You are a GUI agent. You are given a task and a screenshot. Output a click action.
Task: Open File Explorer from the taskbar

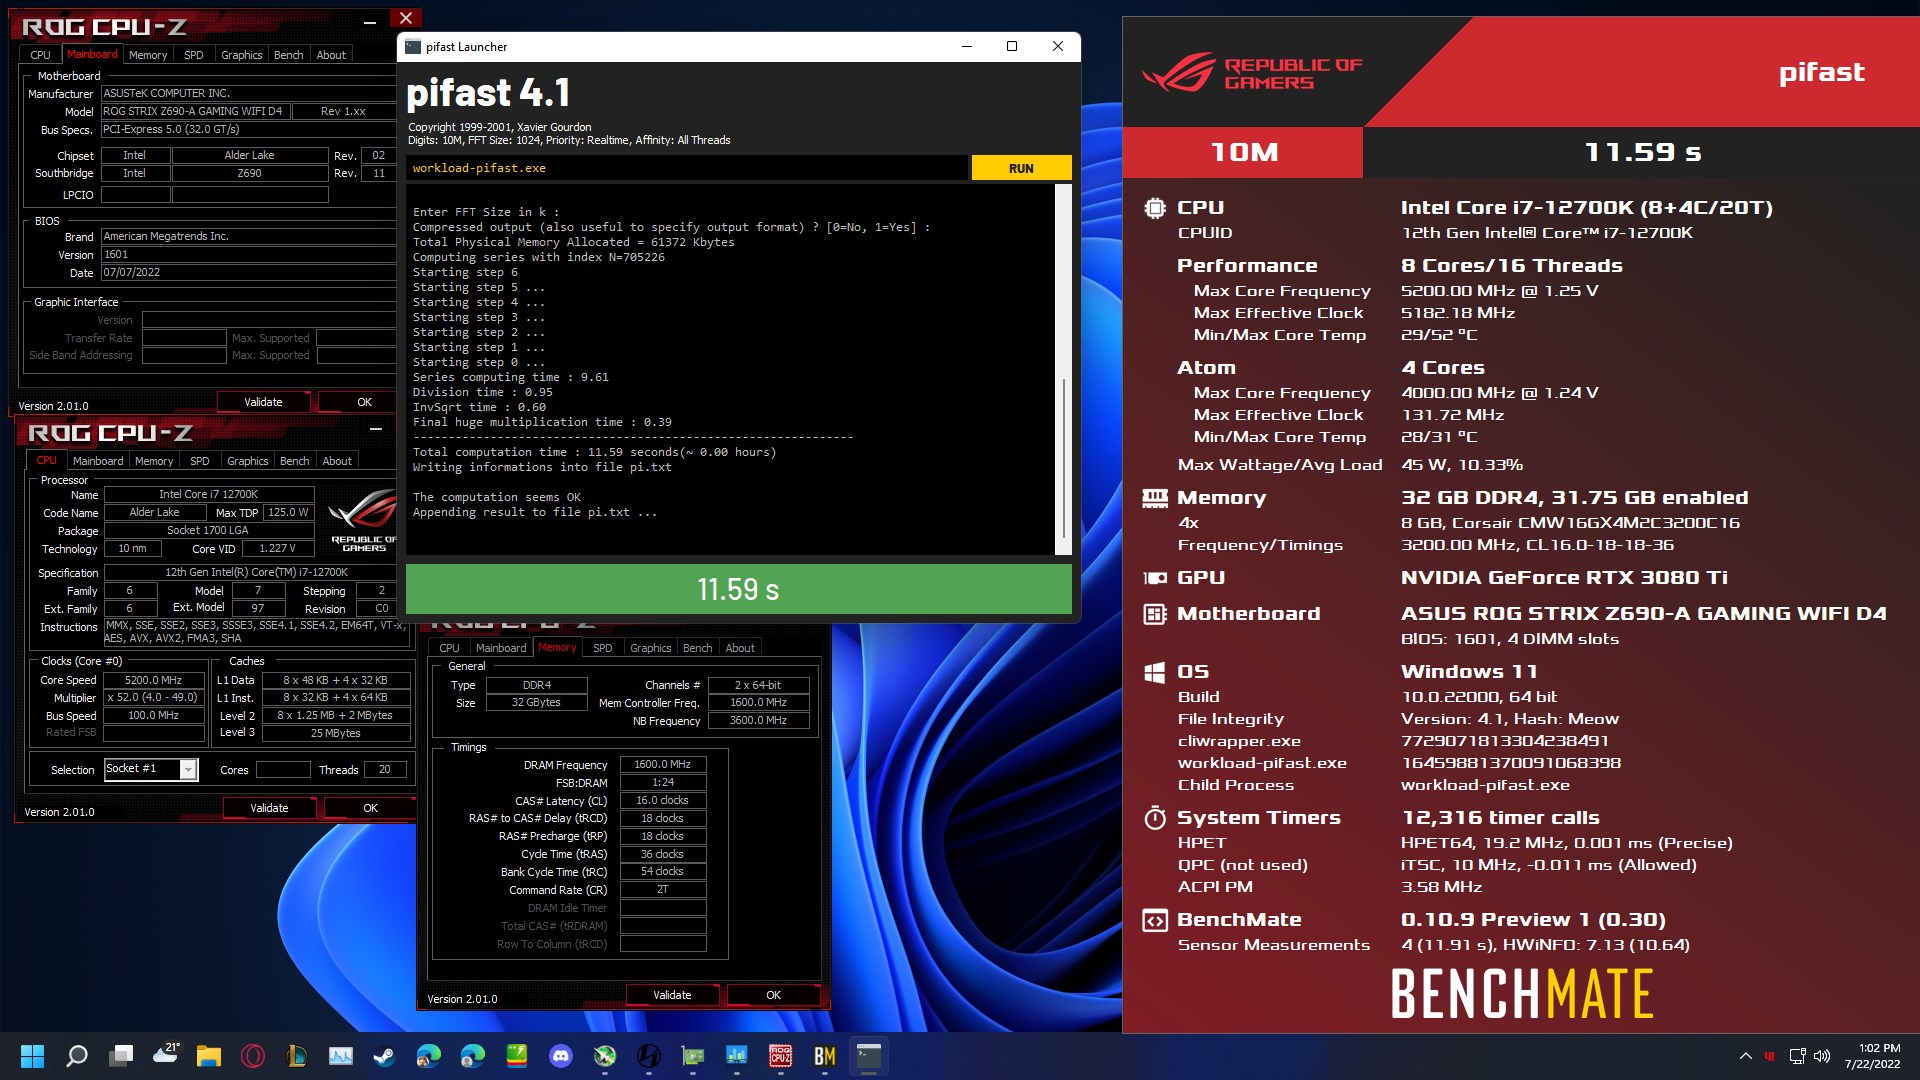point(208,1056)
